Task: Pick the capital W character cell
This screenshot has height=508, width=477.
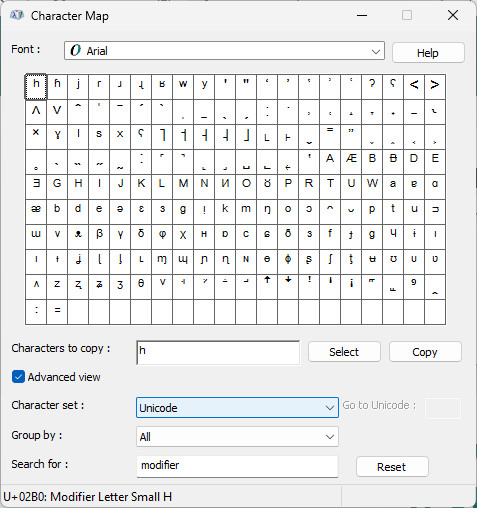Action: [x=372, y=187]
